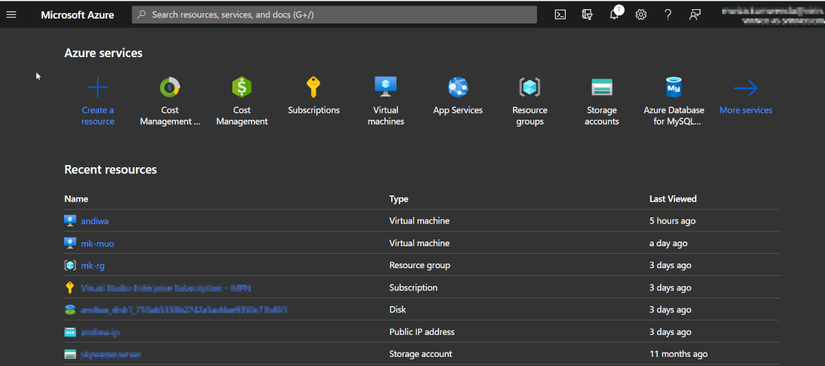This screenshot has height=366, width=825.
Task: Click the 'Disk' type cell
Action: click(397, 310)
